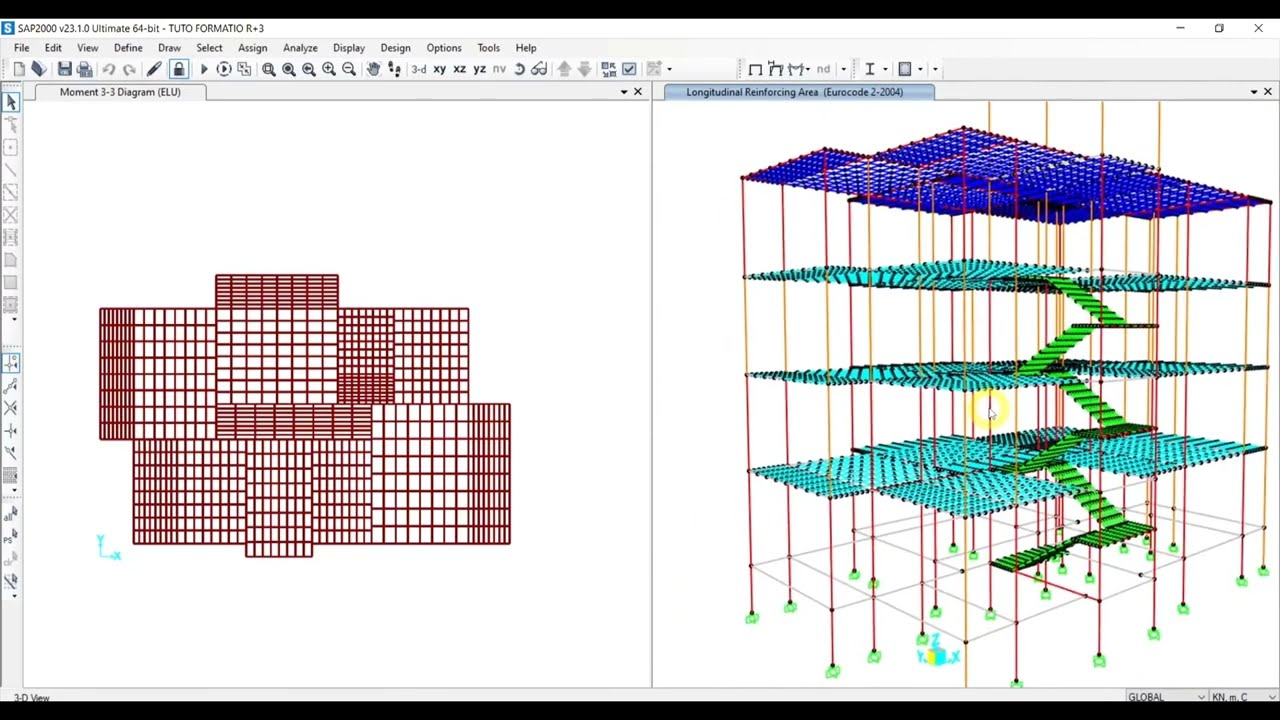Zoom out one step with minus magnifier
The width and height of the screenshot is (1280, 720).
point(349,69)
